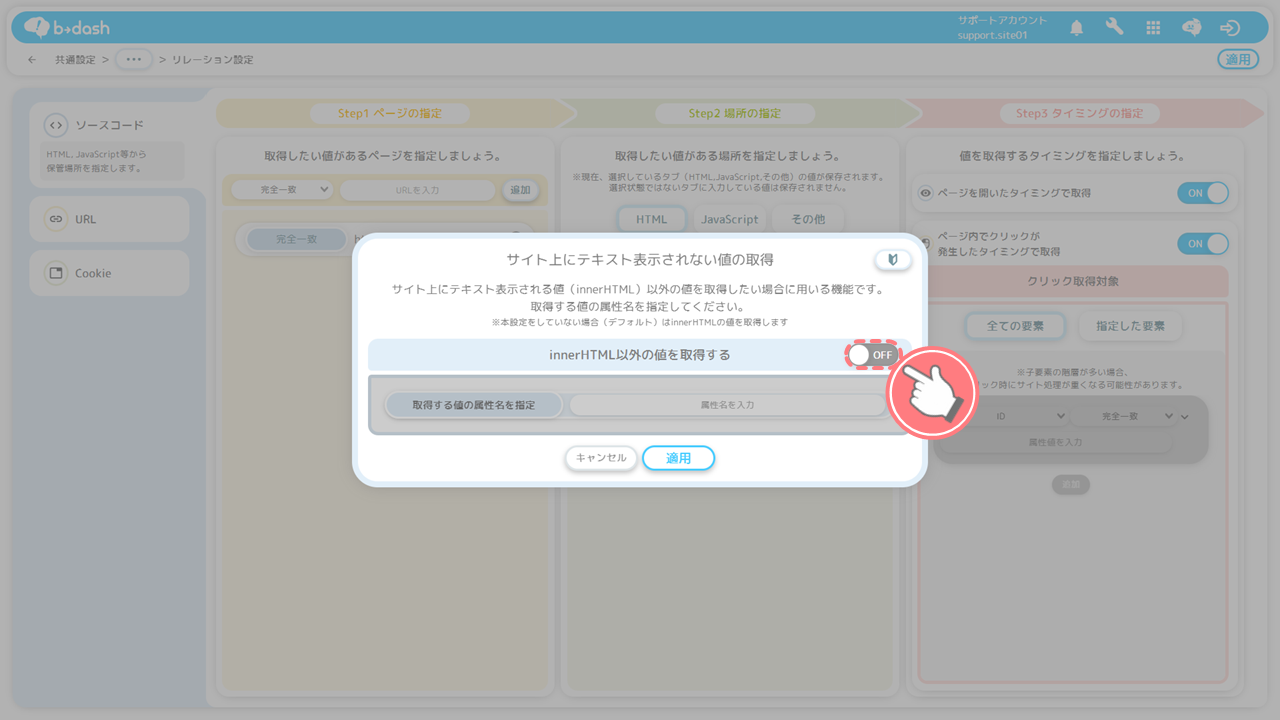Click the サポートアカウント account name
The width and height of the screenshot is (1280, 720).
(x=1002, y=20)
